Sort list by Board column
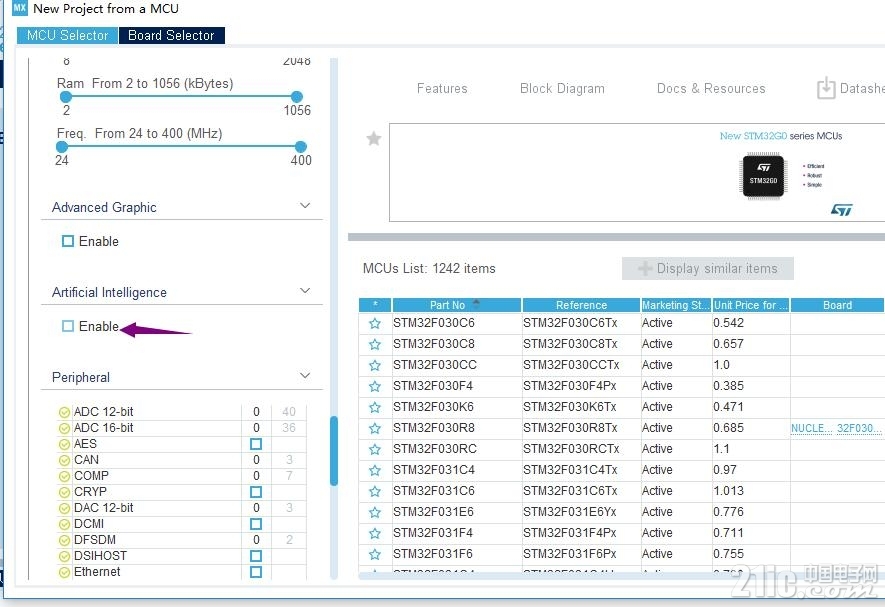 click(838, 305)
